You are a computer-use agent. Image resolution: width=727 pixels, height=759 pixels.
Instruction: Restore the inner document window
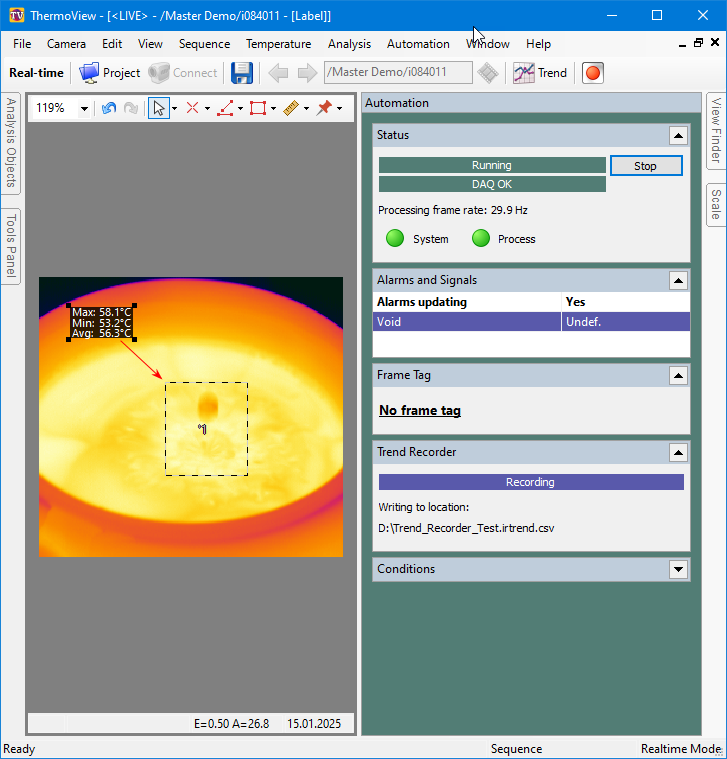698,43
